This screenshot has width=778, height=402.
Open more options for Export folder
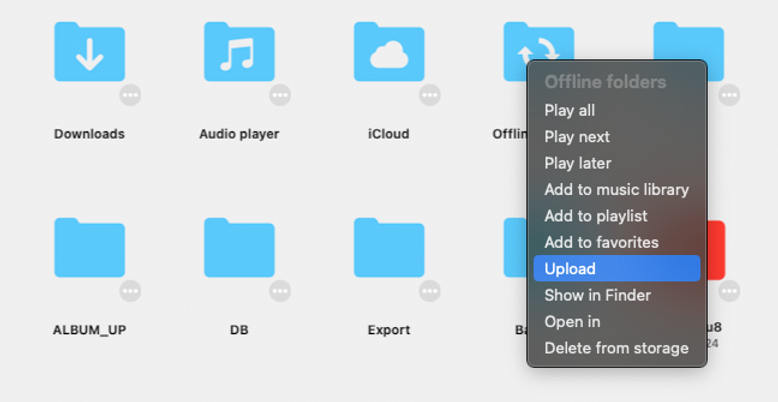tap(430, 291)
